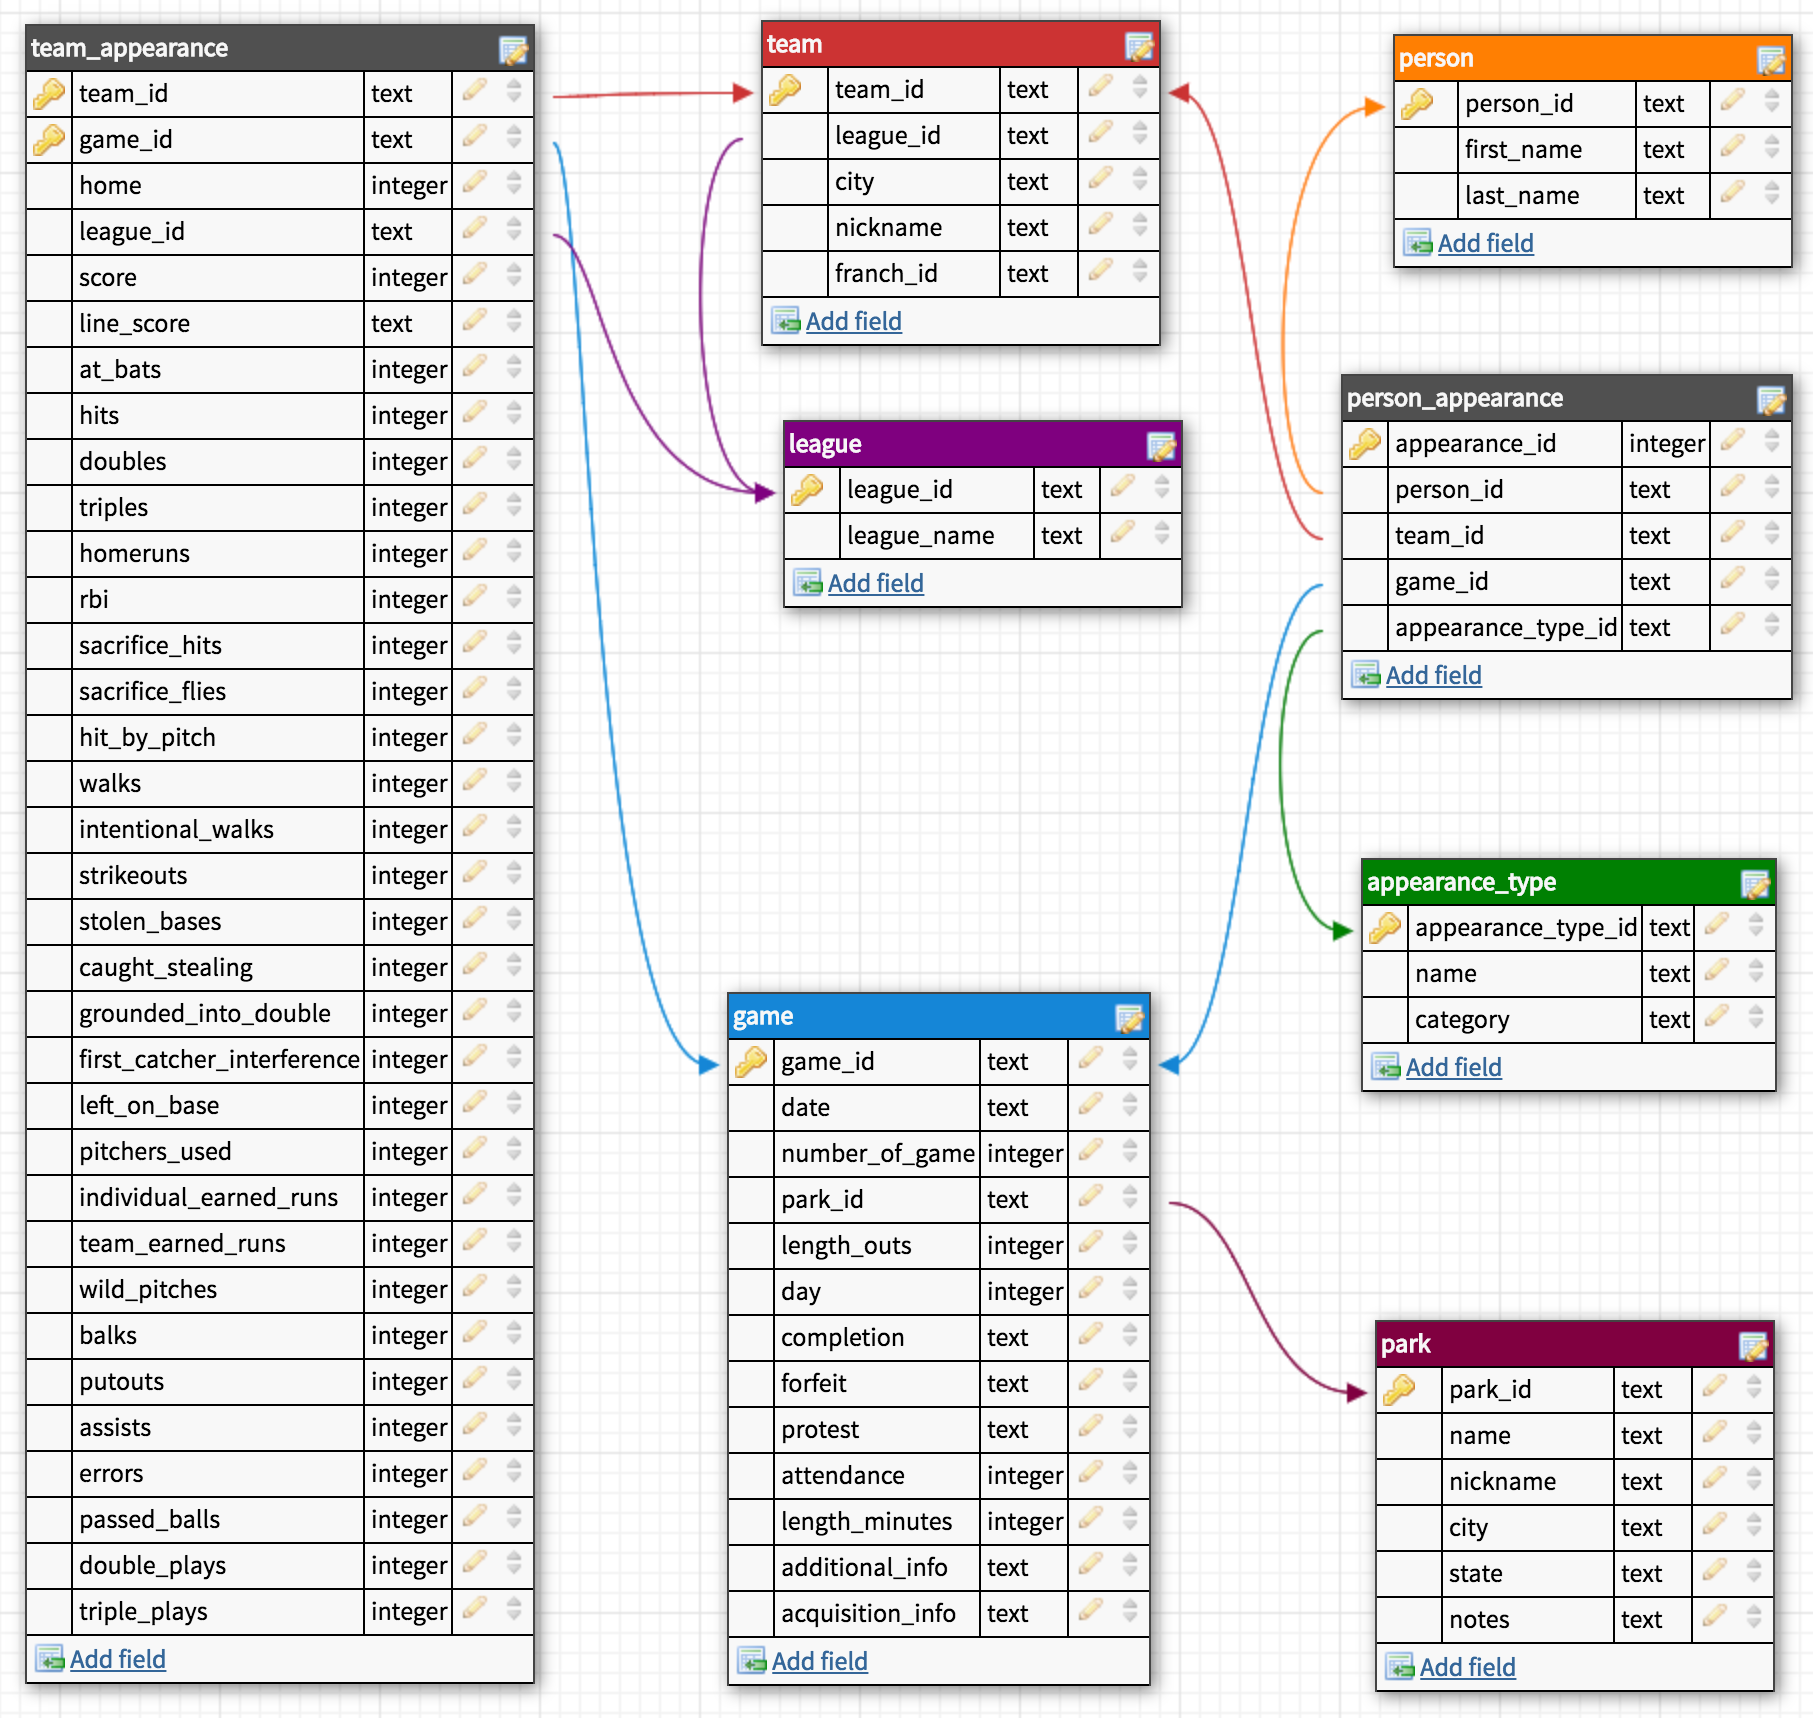This screenshot has height=1718, width=1813.
Task: Click the Add field link under the game table
Action: coord(819,1660)
